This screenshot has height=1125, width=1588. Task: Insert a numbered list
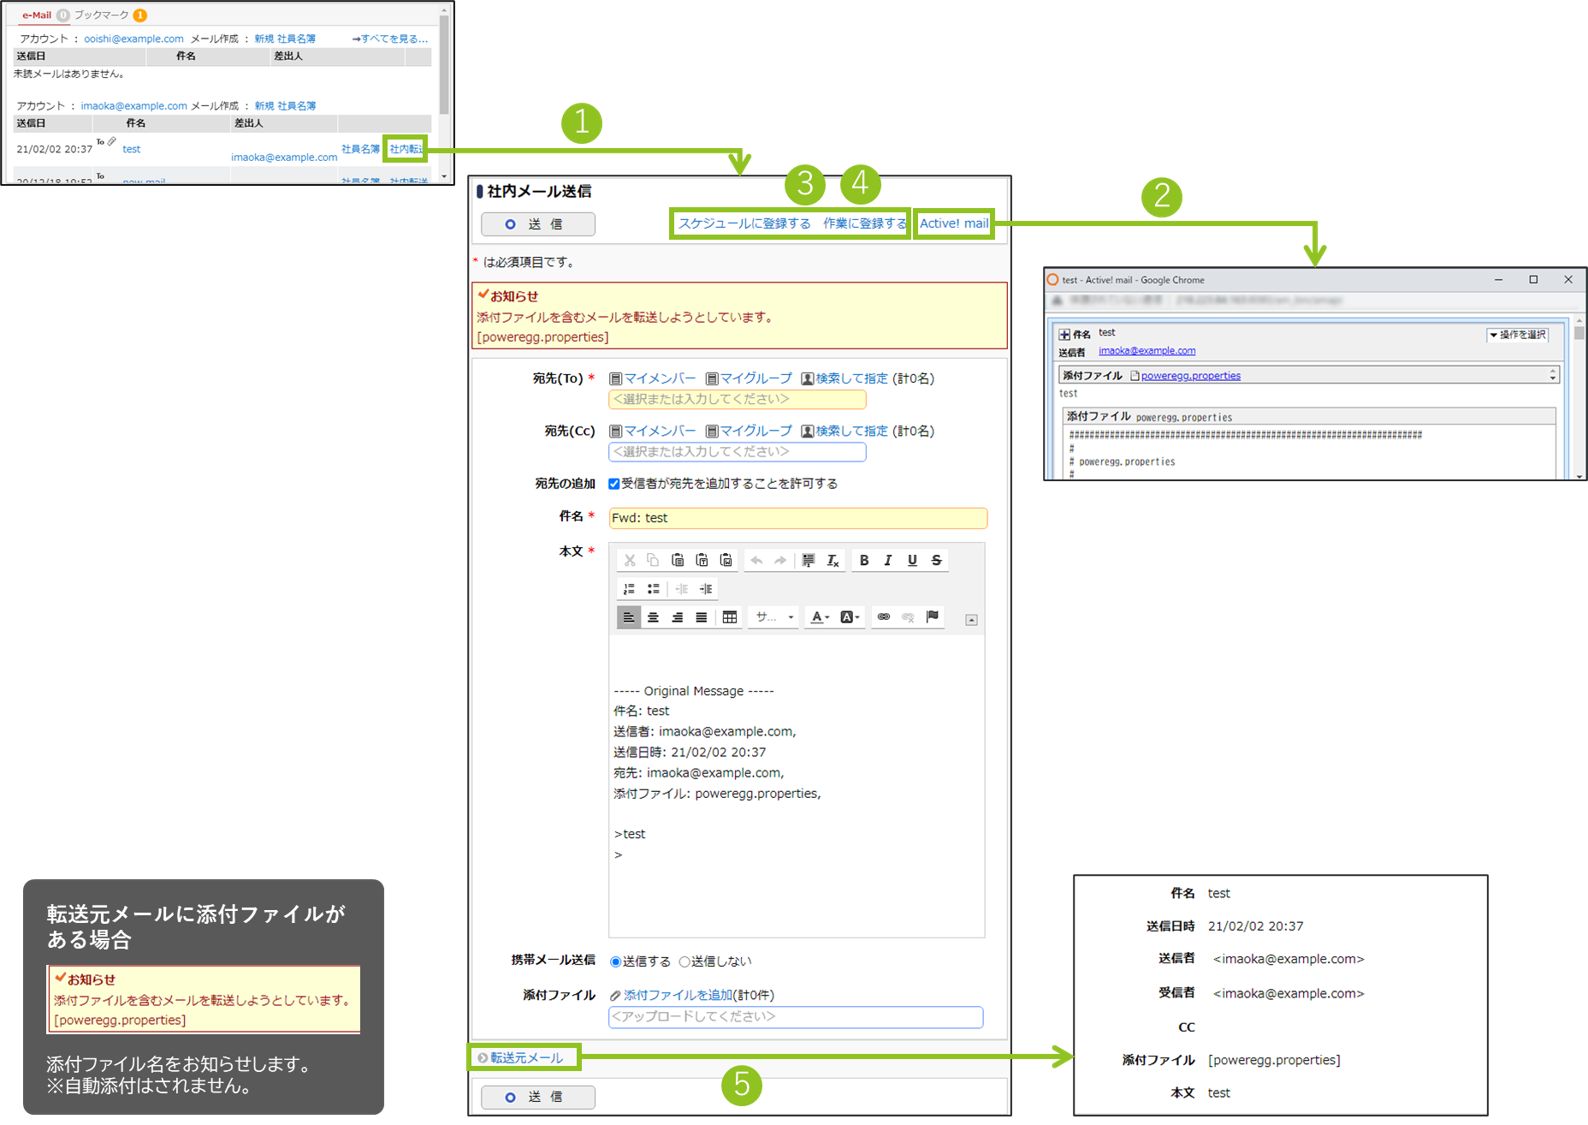coord(629,589)
